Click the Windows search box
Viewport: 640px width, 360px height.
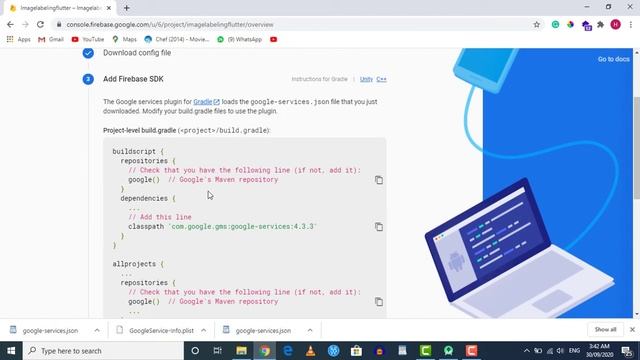click(x=103, y=351)
